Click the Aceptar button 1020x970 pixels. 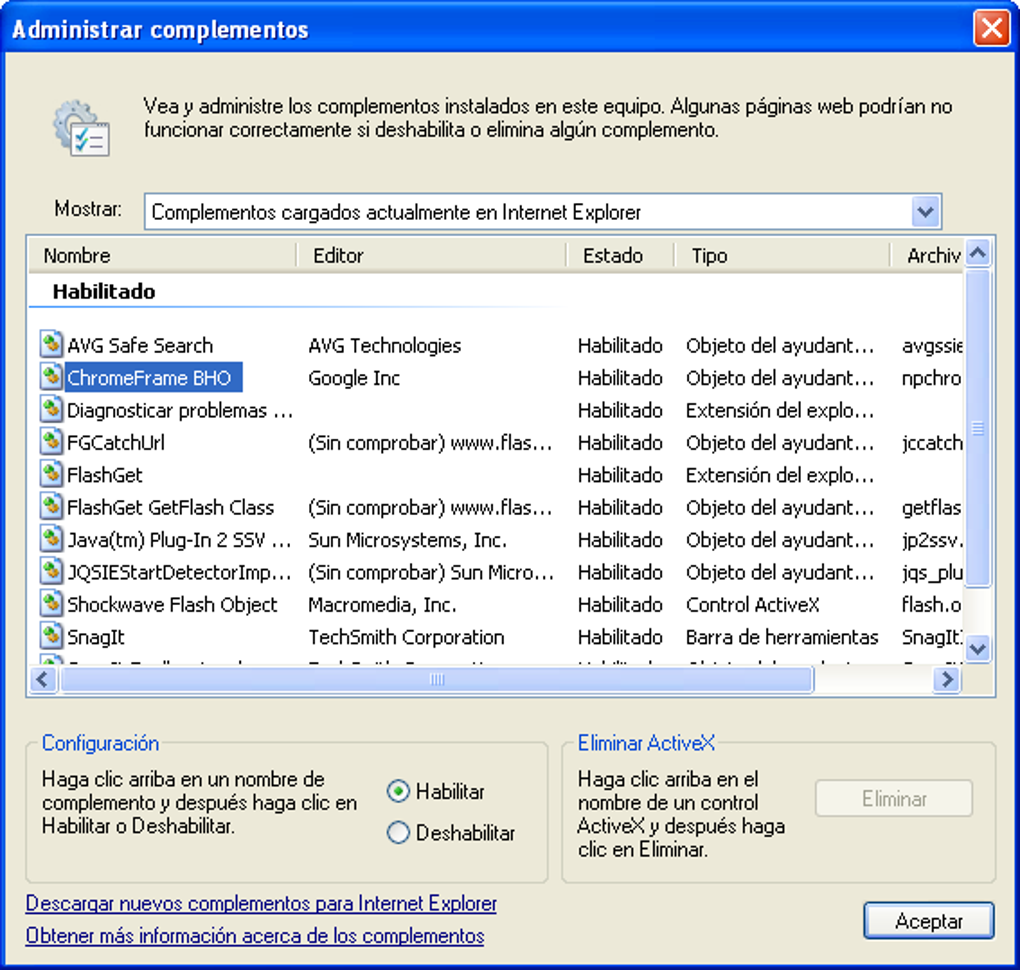(x=929, y=921)
